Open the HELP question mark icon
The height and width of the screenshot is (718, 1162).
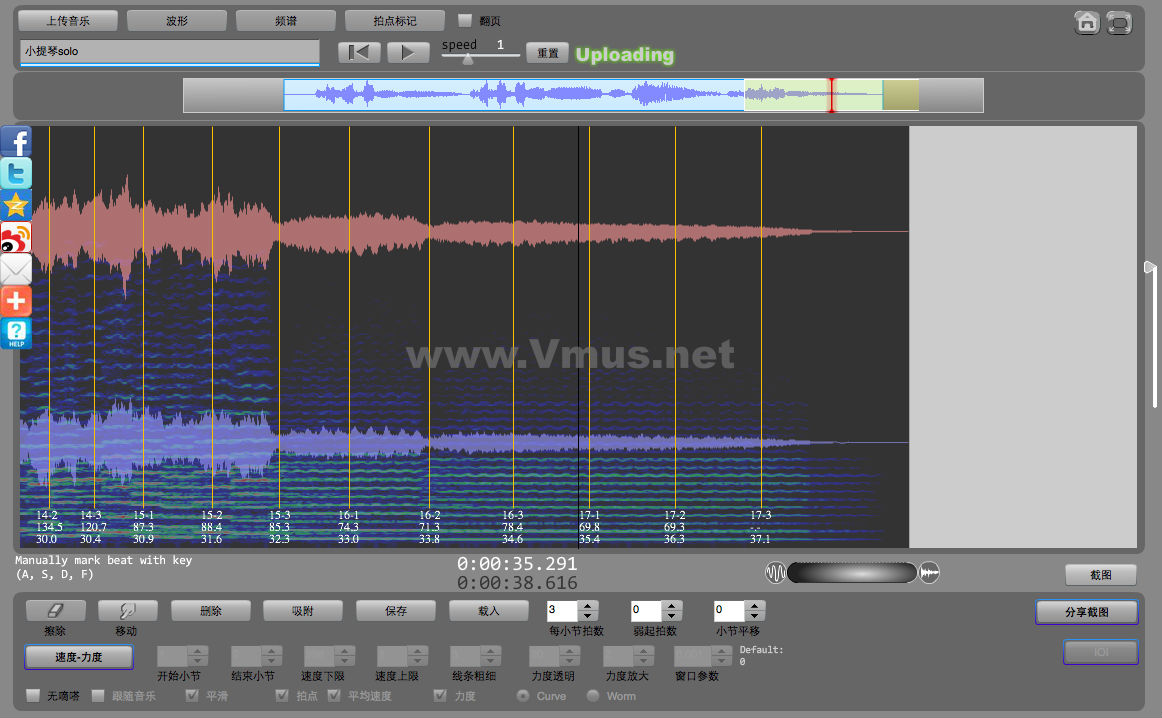tap(16, 333)
